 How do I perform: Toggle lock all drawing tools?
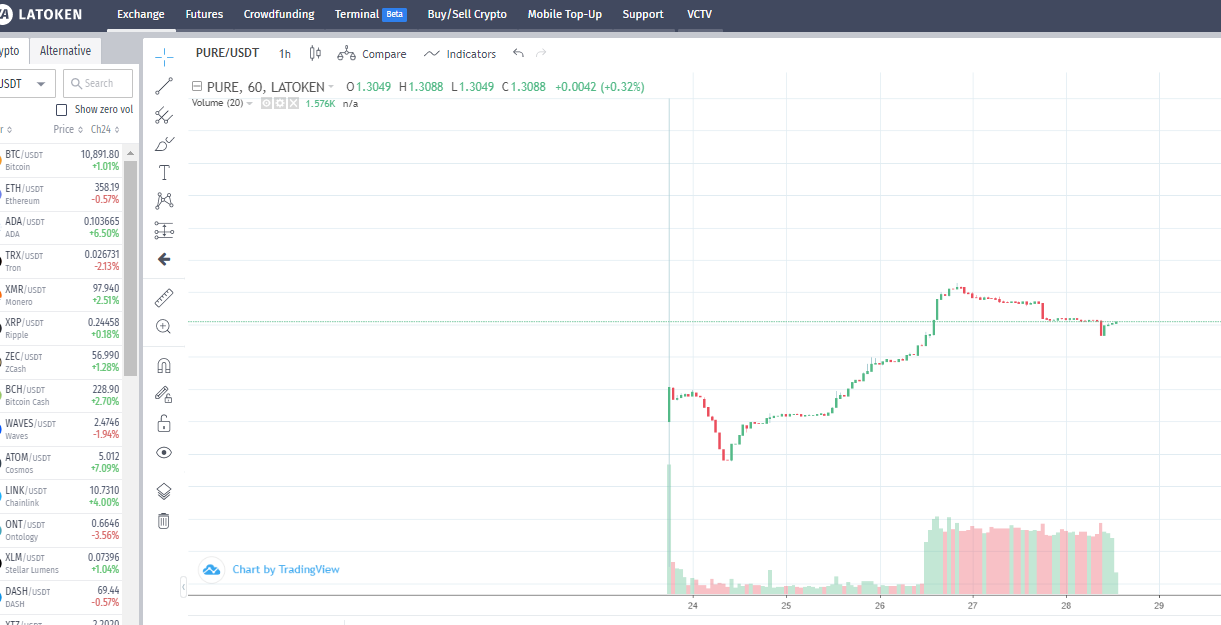164,424
